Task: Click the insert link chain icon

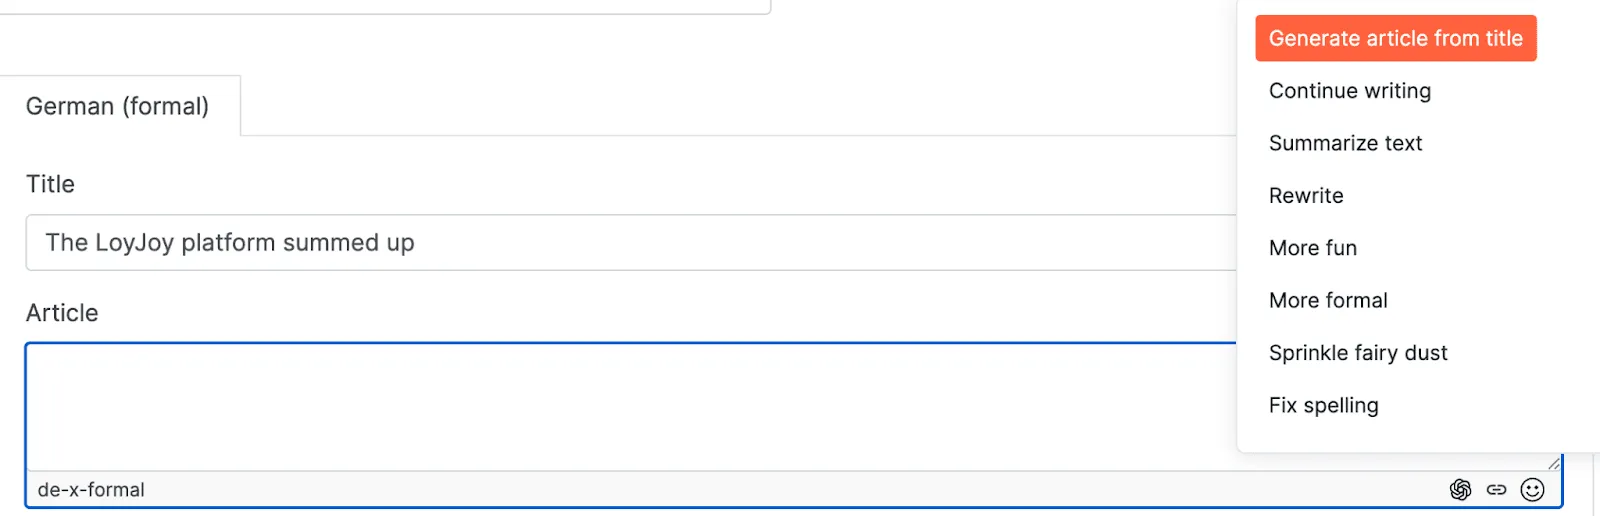Action: click(1496, 489)
